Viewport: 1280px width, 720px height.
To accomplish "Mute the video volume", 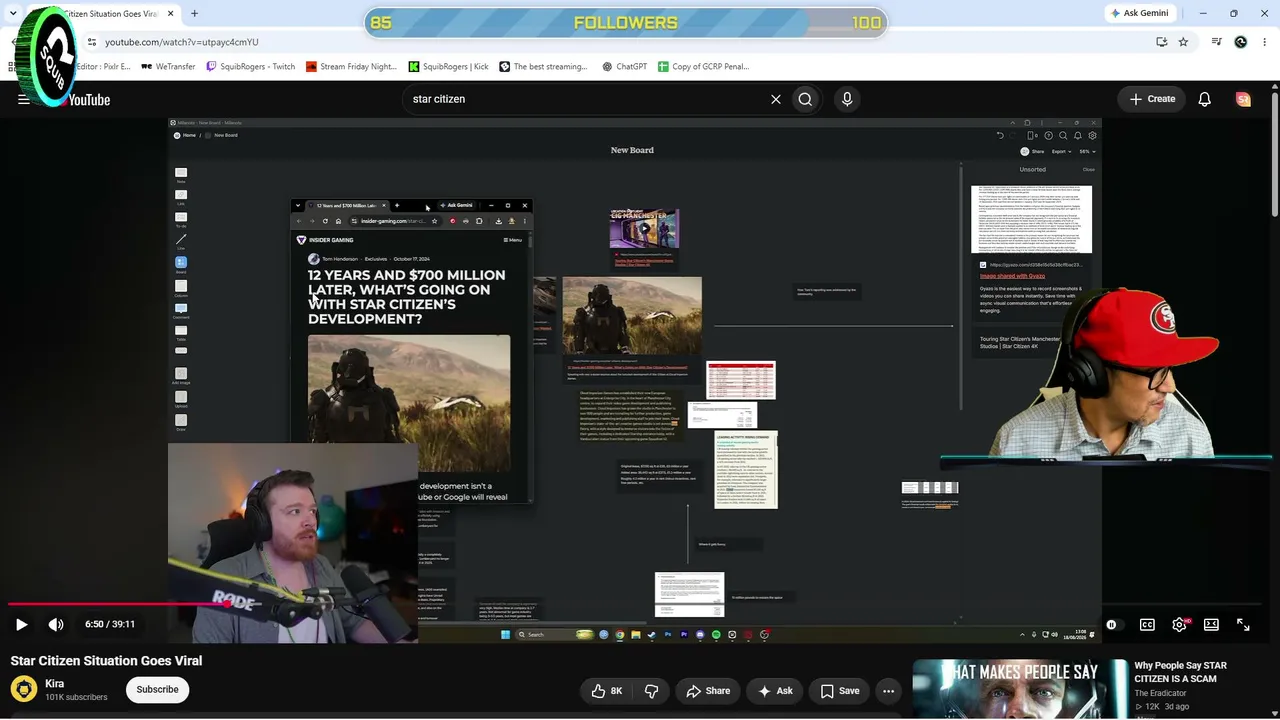I will 56,624.
